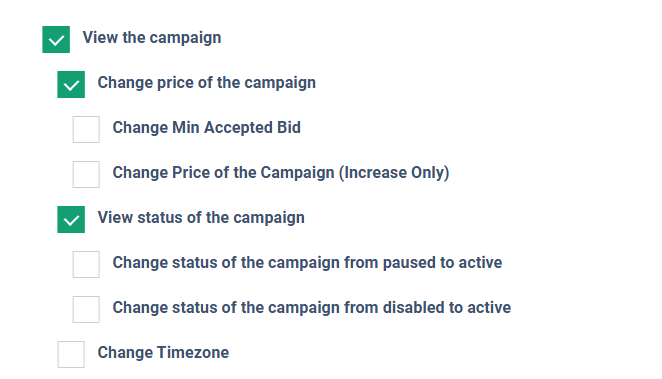Check the paused to active status box
Image resolution: width=662 pixels, height=379 pixels.
tap(86, 265)
